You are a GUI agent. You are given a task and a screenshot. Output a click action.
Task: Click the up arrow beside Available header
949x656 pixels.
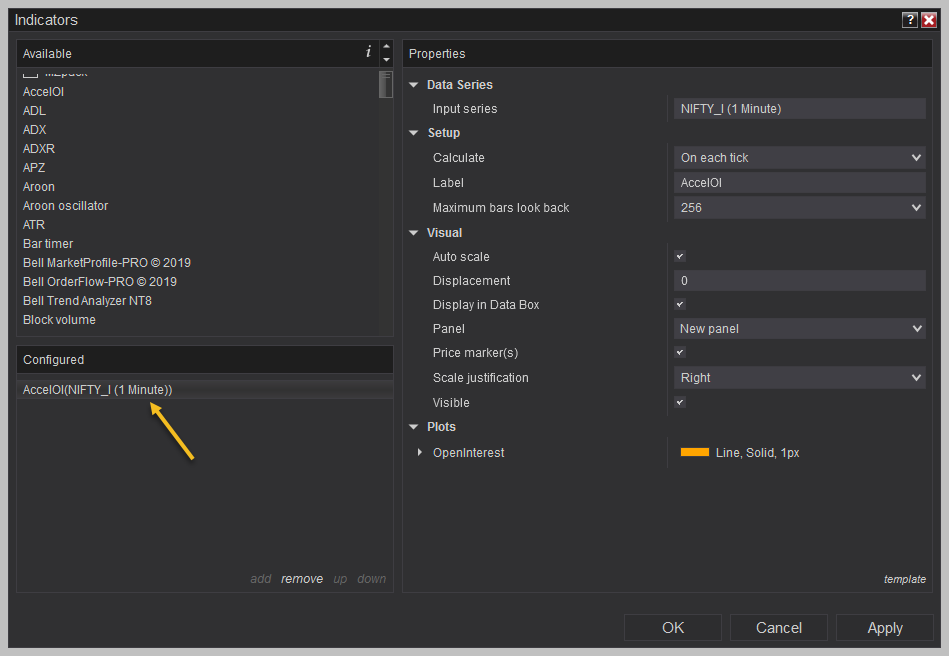(386, 47)
